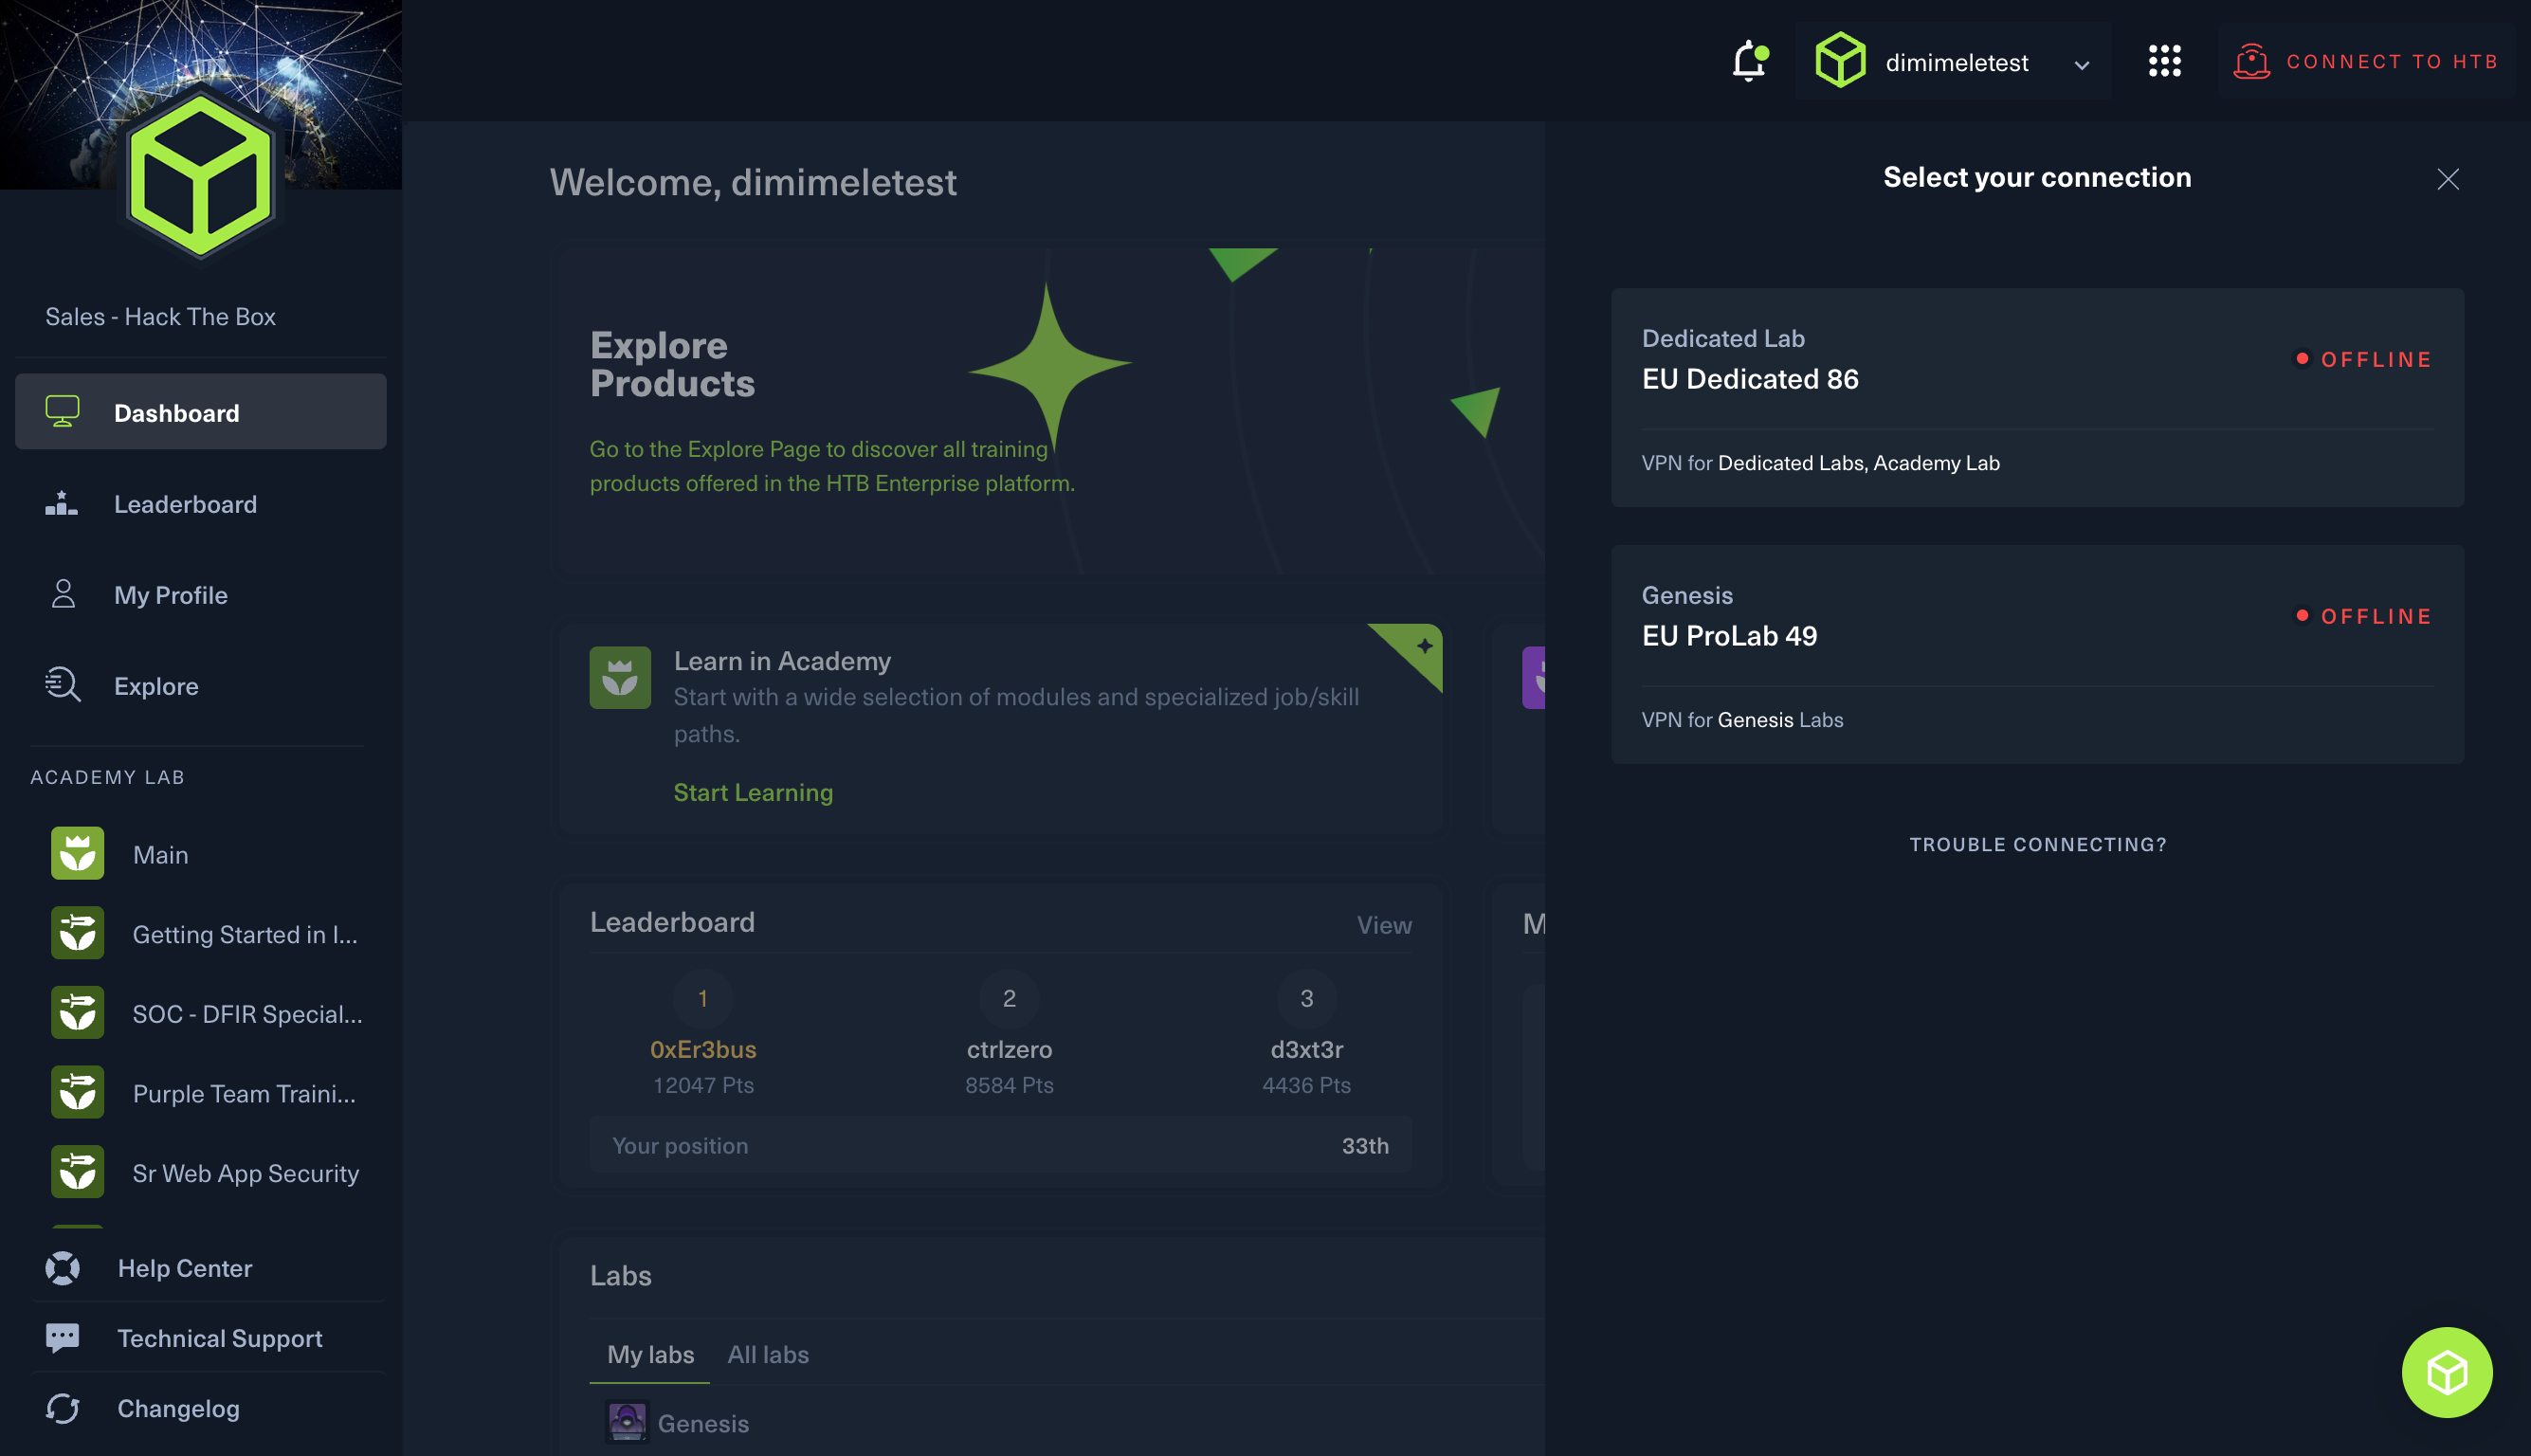Click the Changelog refresh icon
This screenshot has width=2531, height=1456.
(x=62, y=1407)
